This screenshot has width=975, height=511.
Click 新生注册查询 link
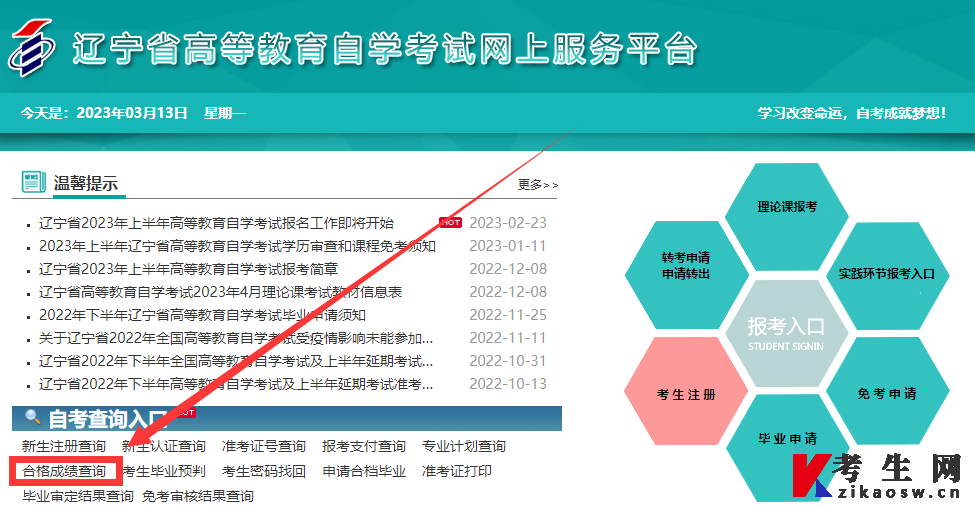point(64,446)
